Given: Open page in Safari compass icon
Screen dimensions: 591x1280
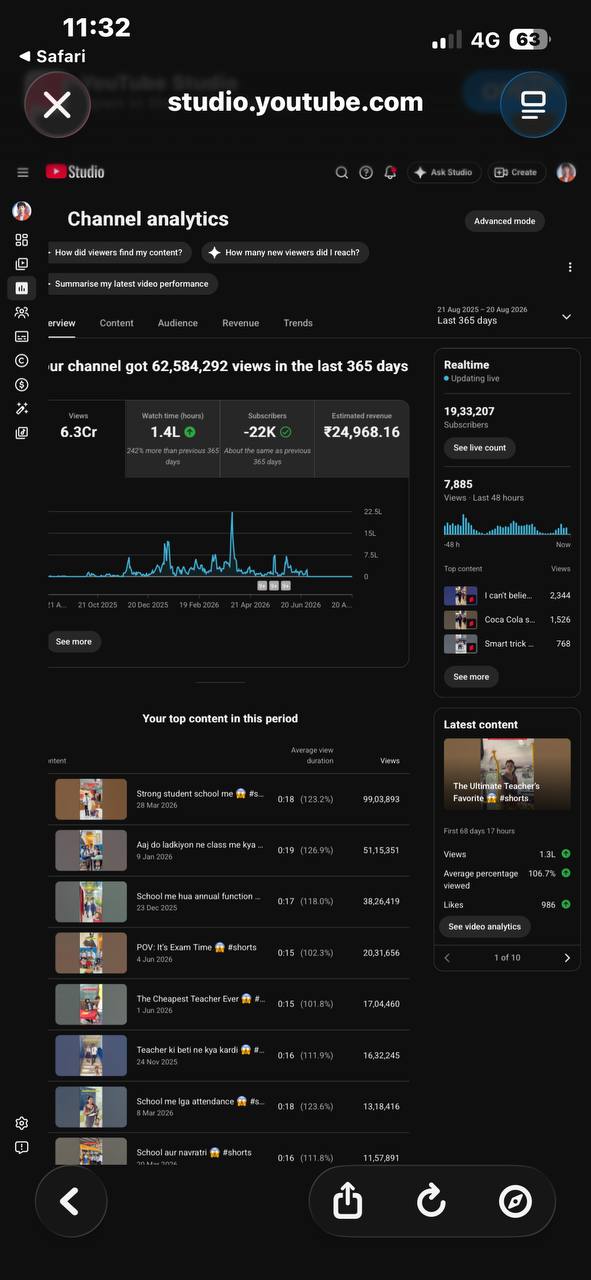Looking at the screenshot, I should point(515,1201).
